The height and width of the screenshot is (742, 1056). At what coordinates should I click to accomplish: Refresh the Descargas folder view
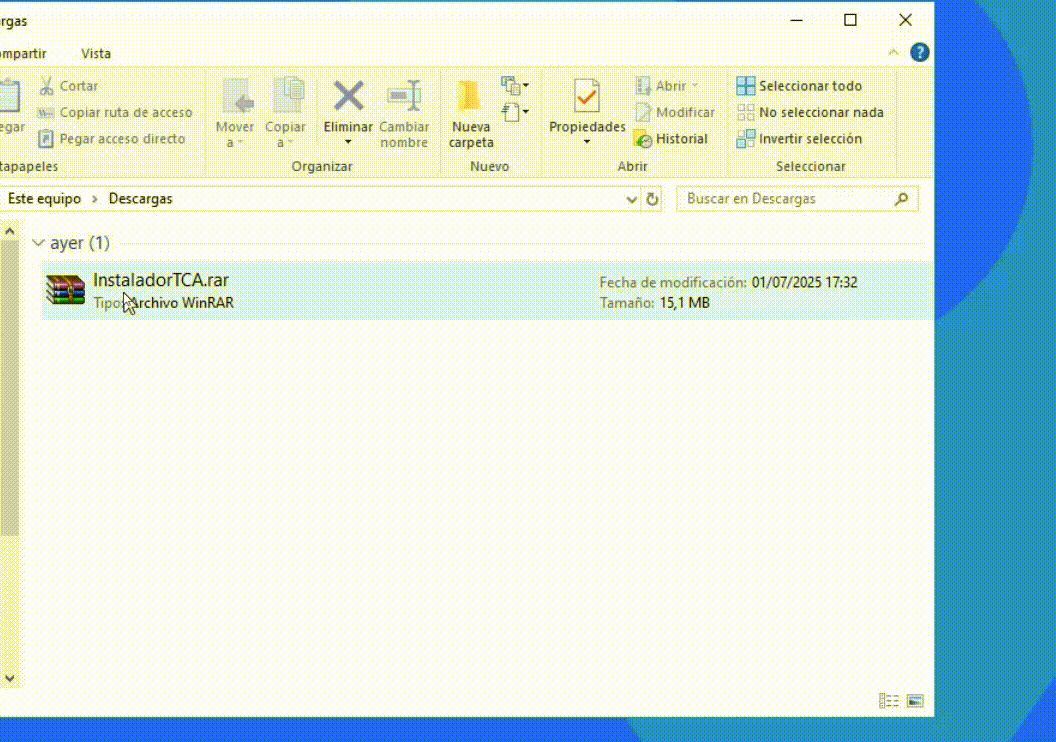652,199
